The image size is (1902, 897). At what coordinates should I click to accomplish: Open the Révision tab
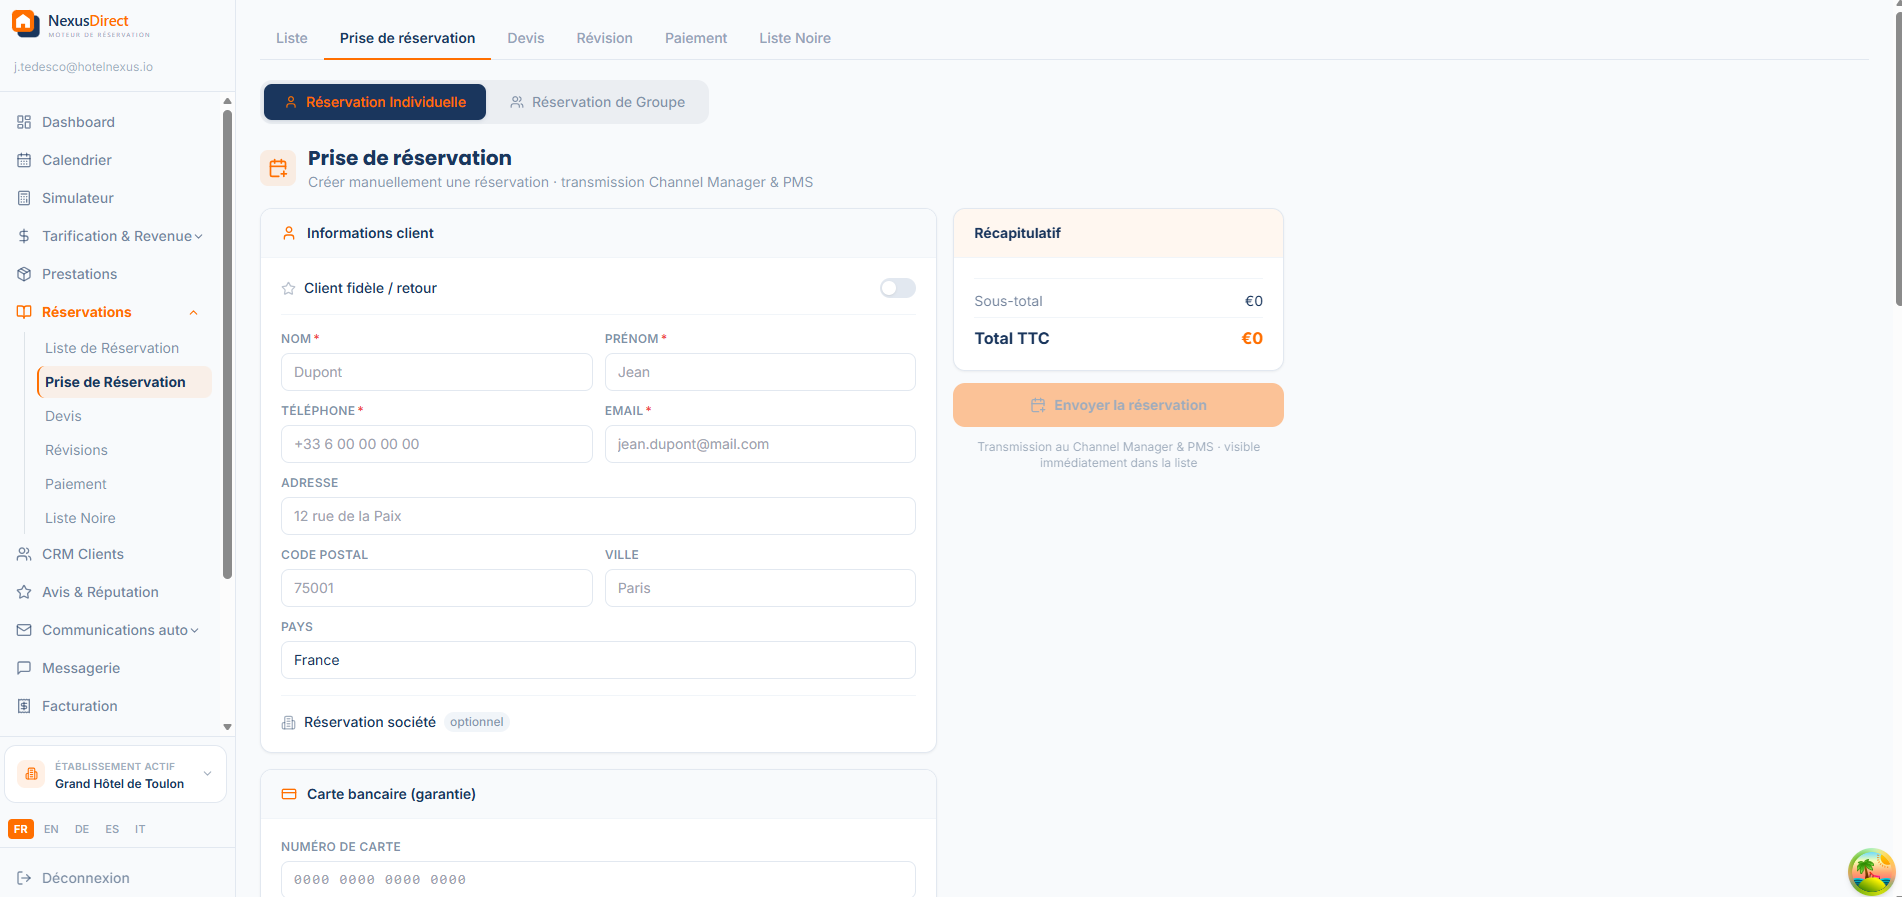point(604,38)
